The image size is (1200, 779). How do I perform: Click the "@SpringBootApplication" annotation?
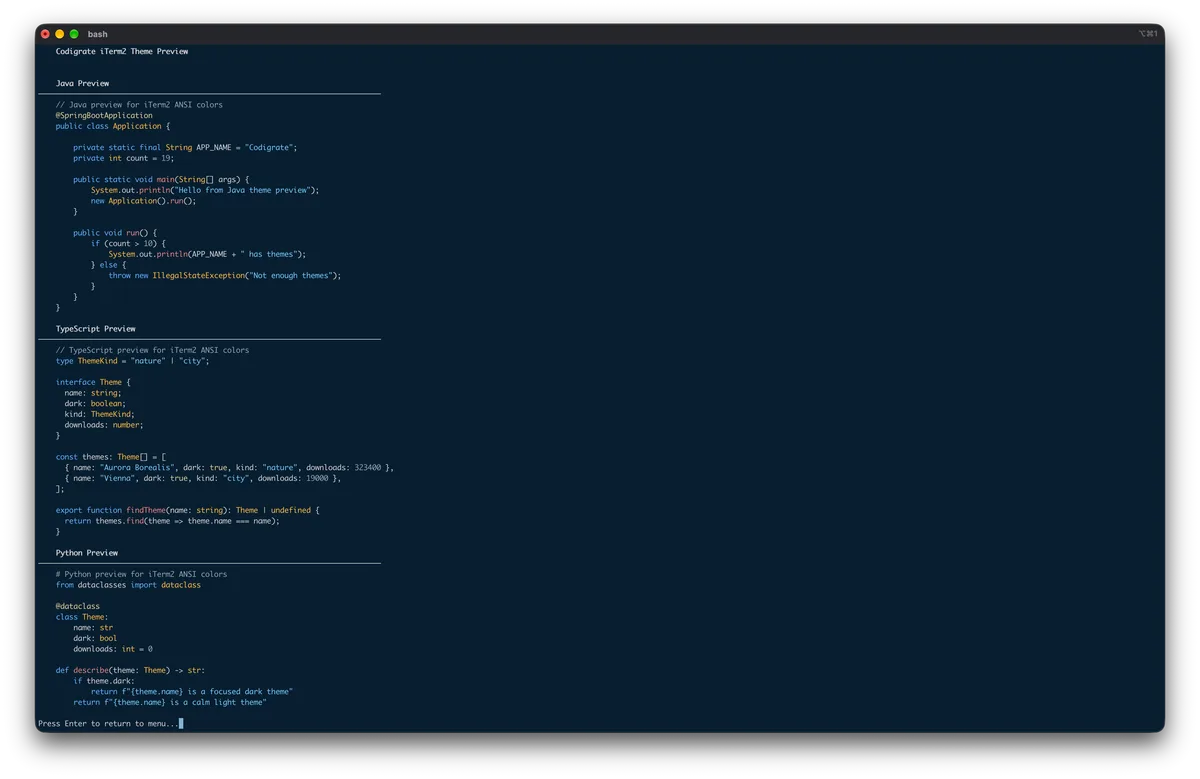[x=104, y=115]
